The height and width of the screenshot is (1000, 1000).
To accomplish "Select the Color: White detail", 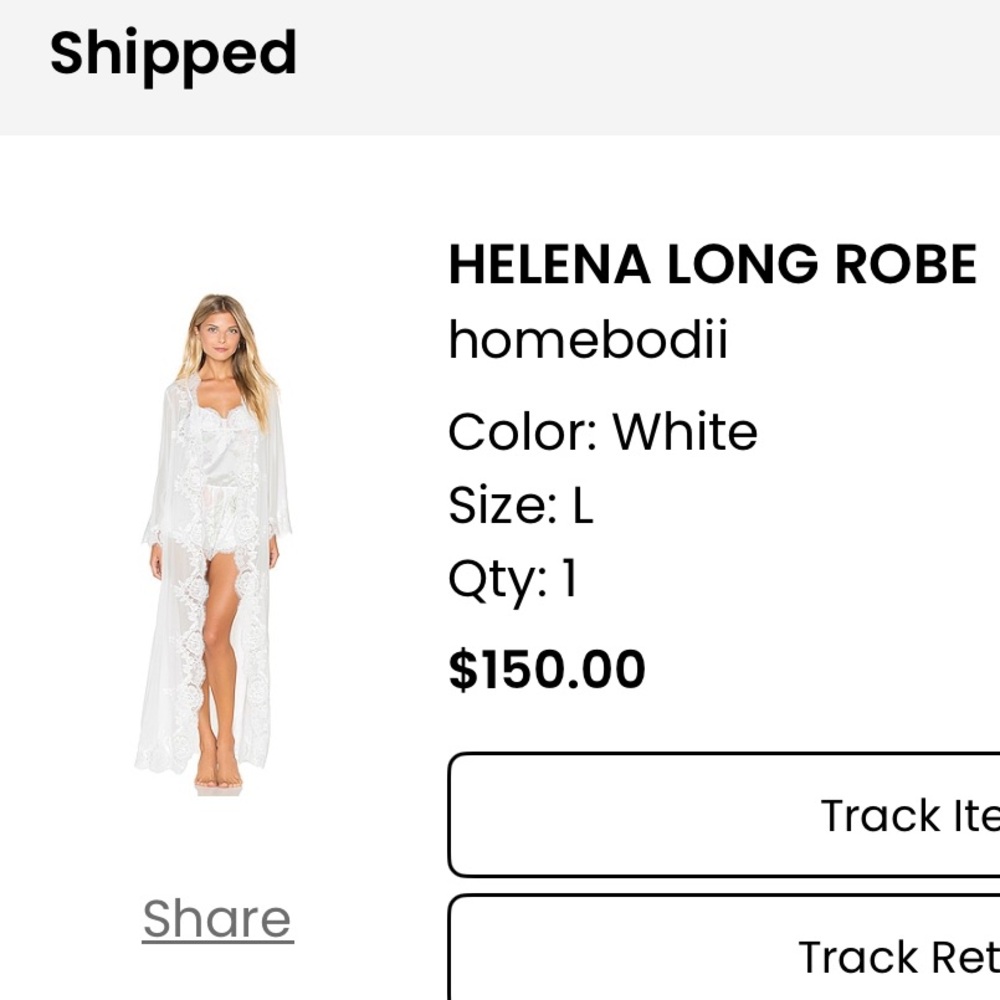I will click(x=603, y=429).
